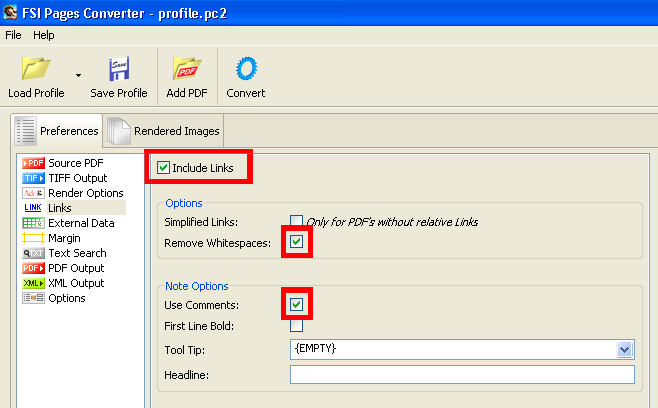Expand the Tool Tip combo box arrow
The height and width of the screenshot is (408, 658).
tap(624, 349)
